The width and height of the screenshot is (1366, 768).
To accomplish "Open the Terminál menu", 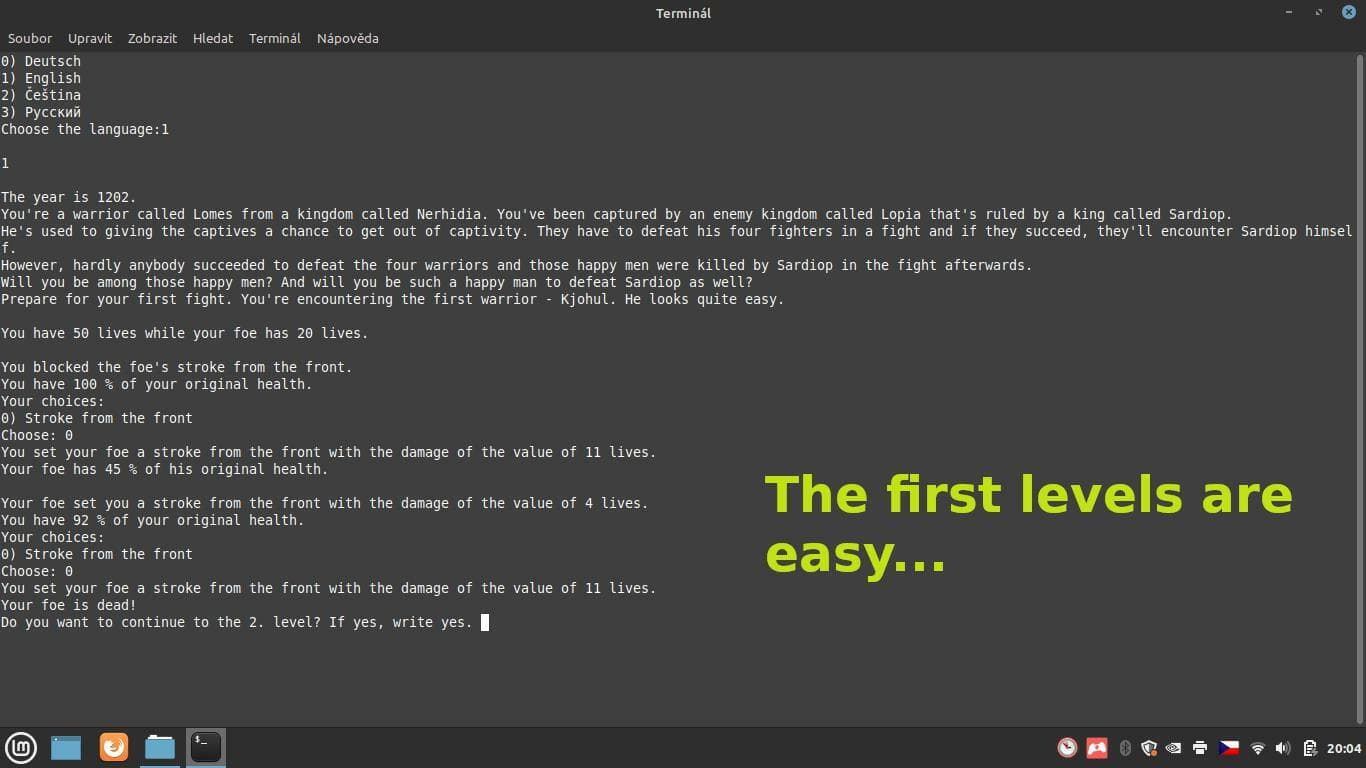I will 275,38.
